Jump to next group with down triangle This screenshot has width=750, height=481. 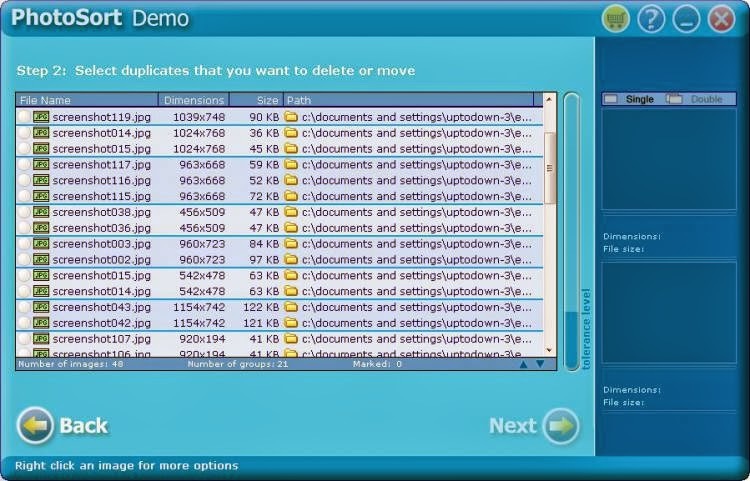(540, 364)
